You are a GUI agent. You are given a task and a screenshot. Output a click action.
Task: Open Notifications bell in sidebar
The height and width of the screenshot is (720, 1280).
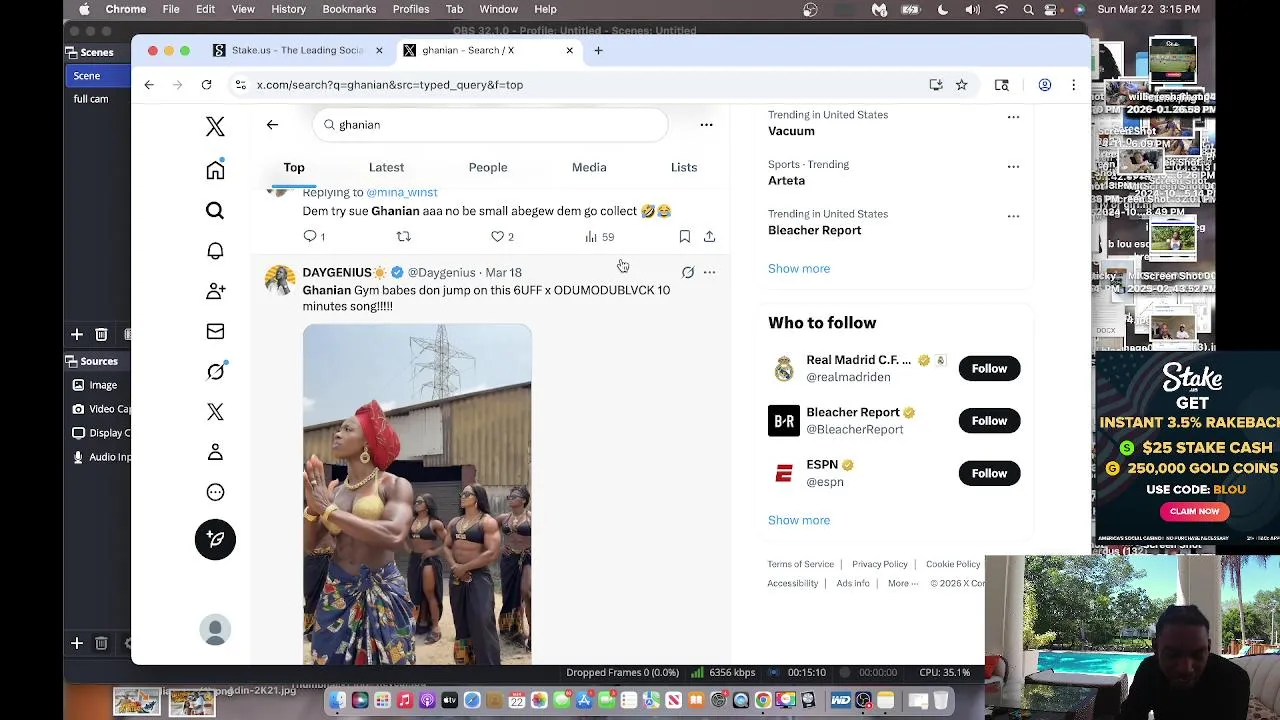click(215, 251)
